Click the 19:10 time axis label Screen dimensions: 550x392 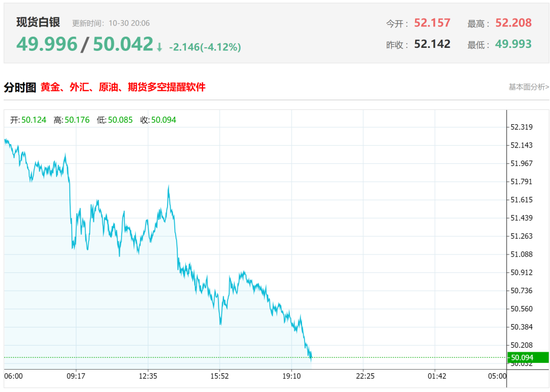point(292,376)
